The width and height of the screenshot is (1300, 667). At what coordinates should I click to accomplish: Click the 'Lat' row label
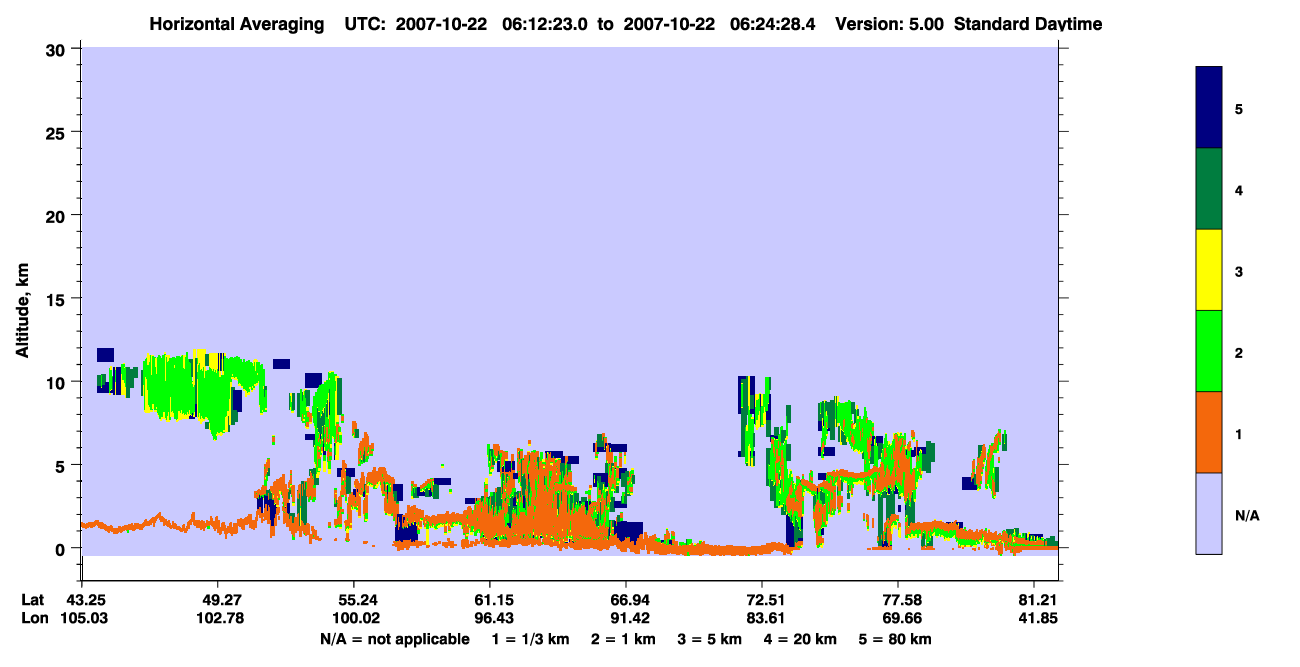pyautogui.click(x=33, y=600)
